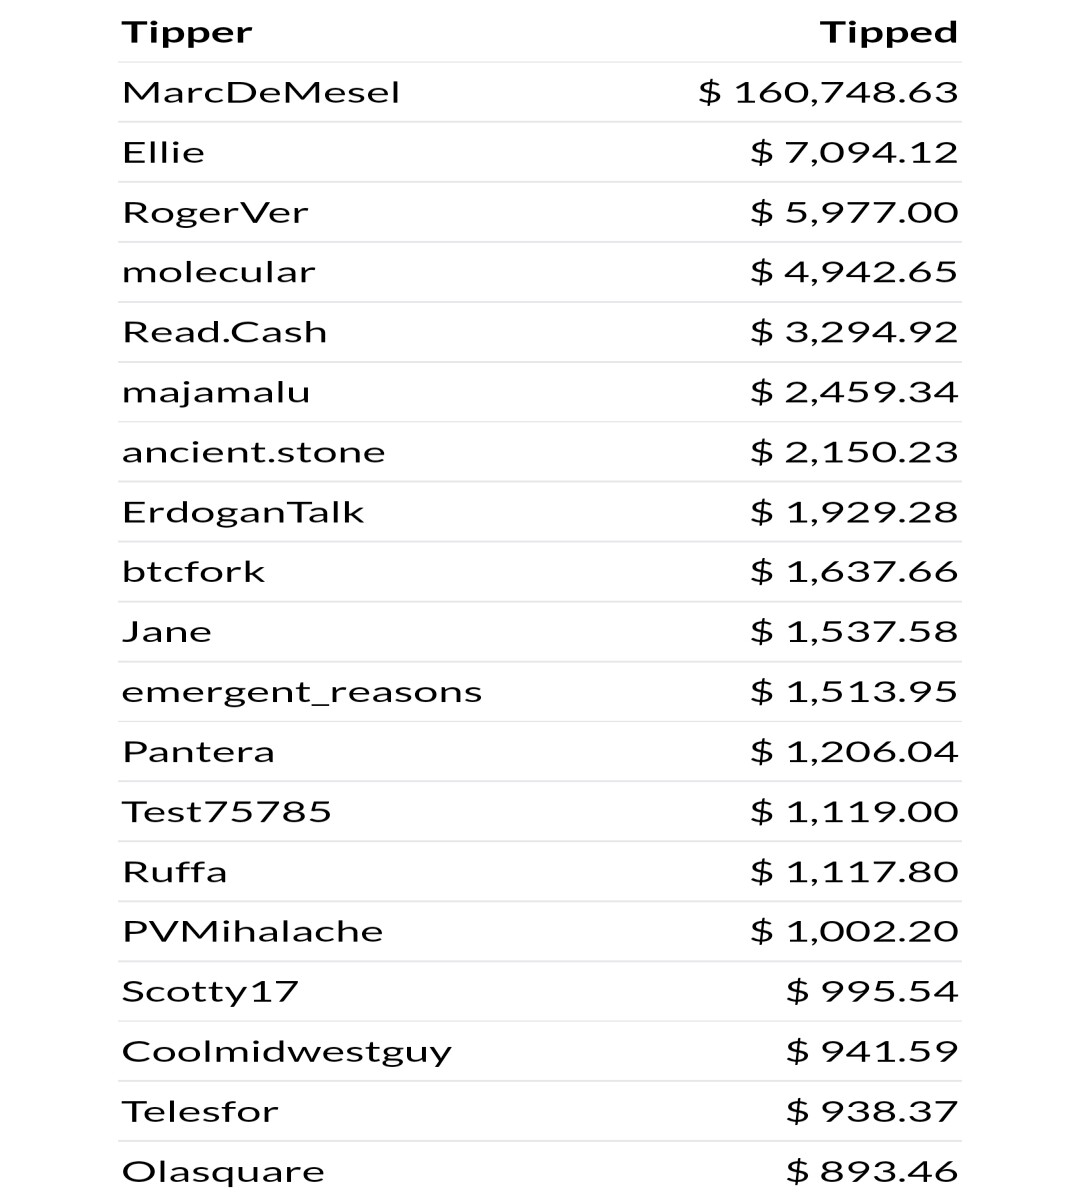This screenshot has height=1200, width=1079.
Task: Click the Coolmidwestguy username
Action: click(286, 1052)
